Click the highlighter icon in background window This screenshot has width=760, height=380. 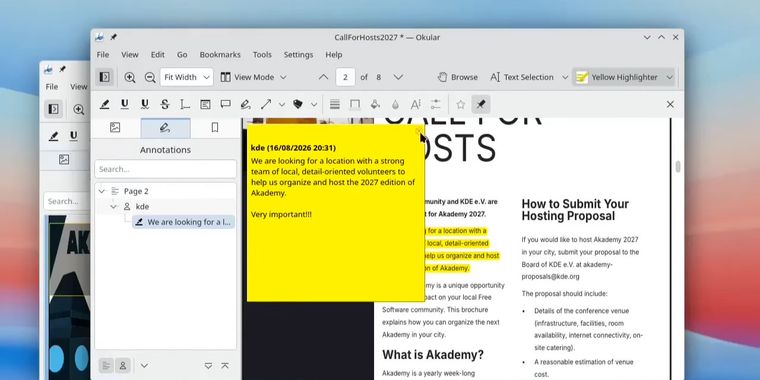click(x=54, y=136)
